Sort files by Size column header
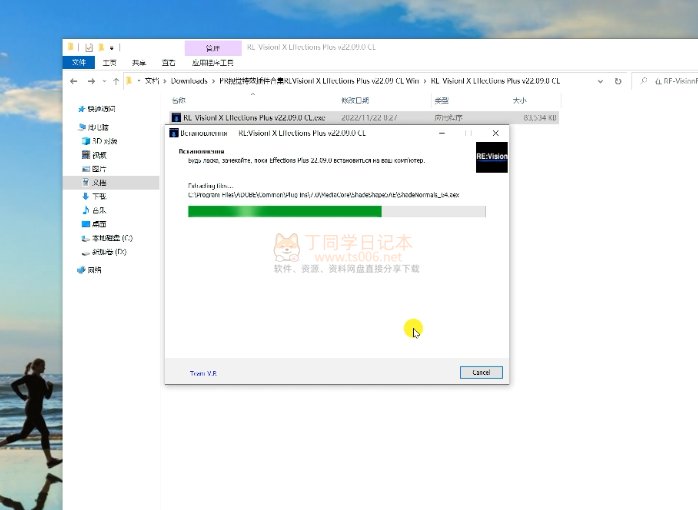Viewport: 698px width, 510px height. click(x=519, y=101)
